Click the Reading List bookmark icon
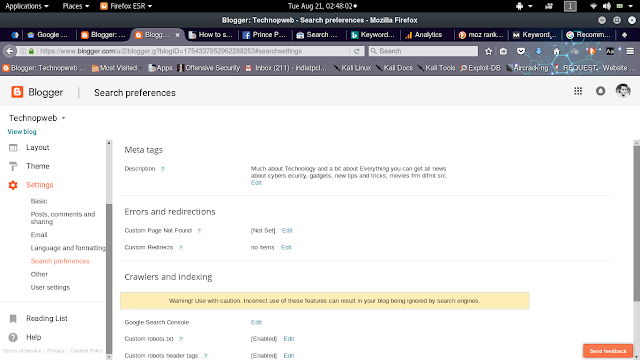The height and width of the screenshot is (360, 640). point(13,318)
